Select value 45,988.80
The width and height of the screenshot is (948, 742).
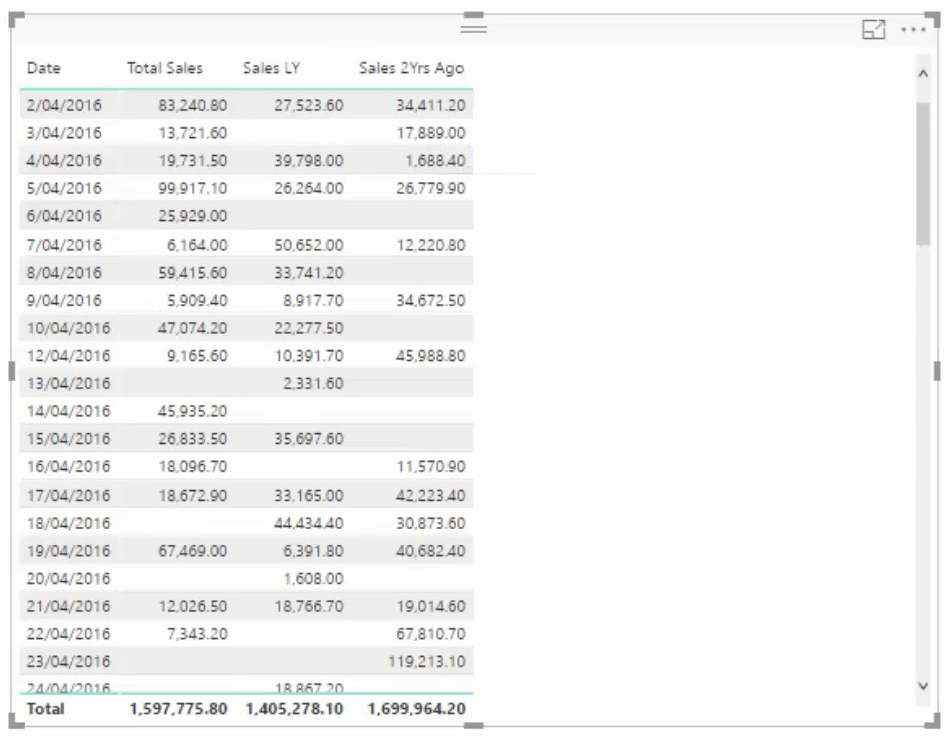point(430,357)
